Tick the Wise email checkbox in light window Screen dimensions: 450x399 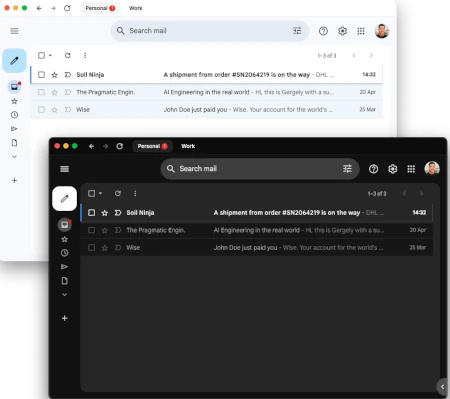pos(41,110)
